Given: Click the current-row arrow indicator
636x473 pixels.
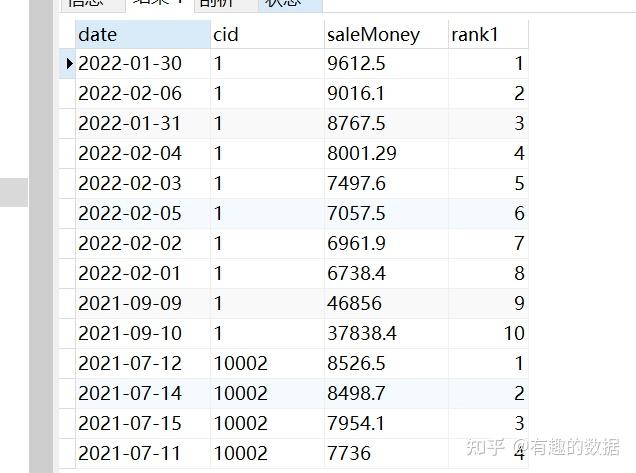Looking at the screenshot, I should (69, 63).
